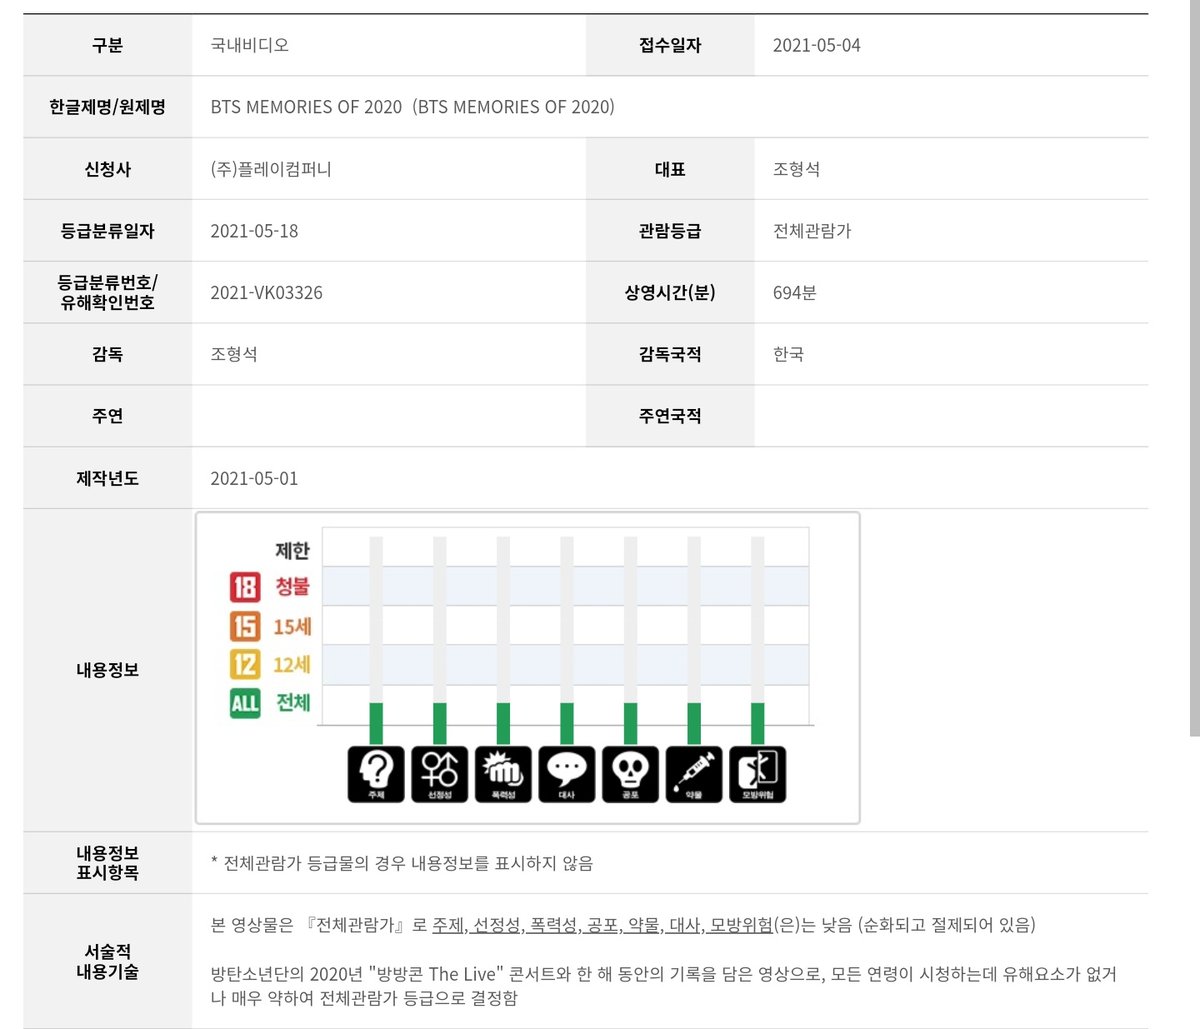The width and height of the screenshot is (1200, 1029).
Task: Click the green bar above the 주제 icon
Action: [376, 724]
